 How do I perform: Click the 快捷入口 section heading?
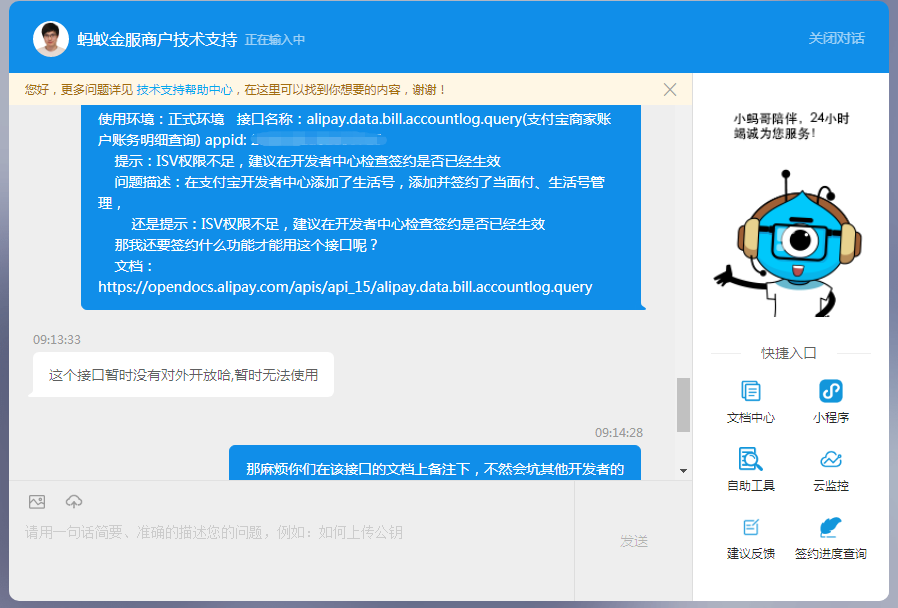coord(789,353)
